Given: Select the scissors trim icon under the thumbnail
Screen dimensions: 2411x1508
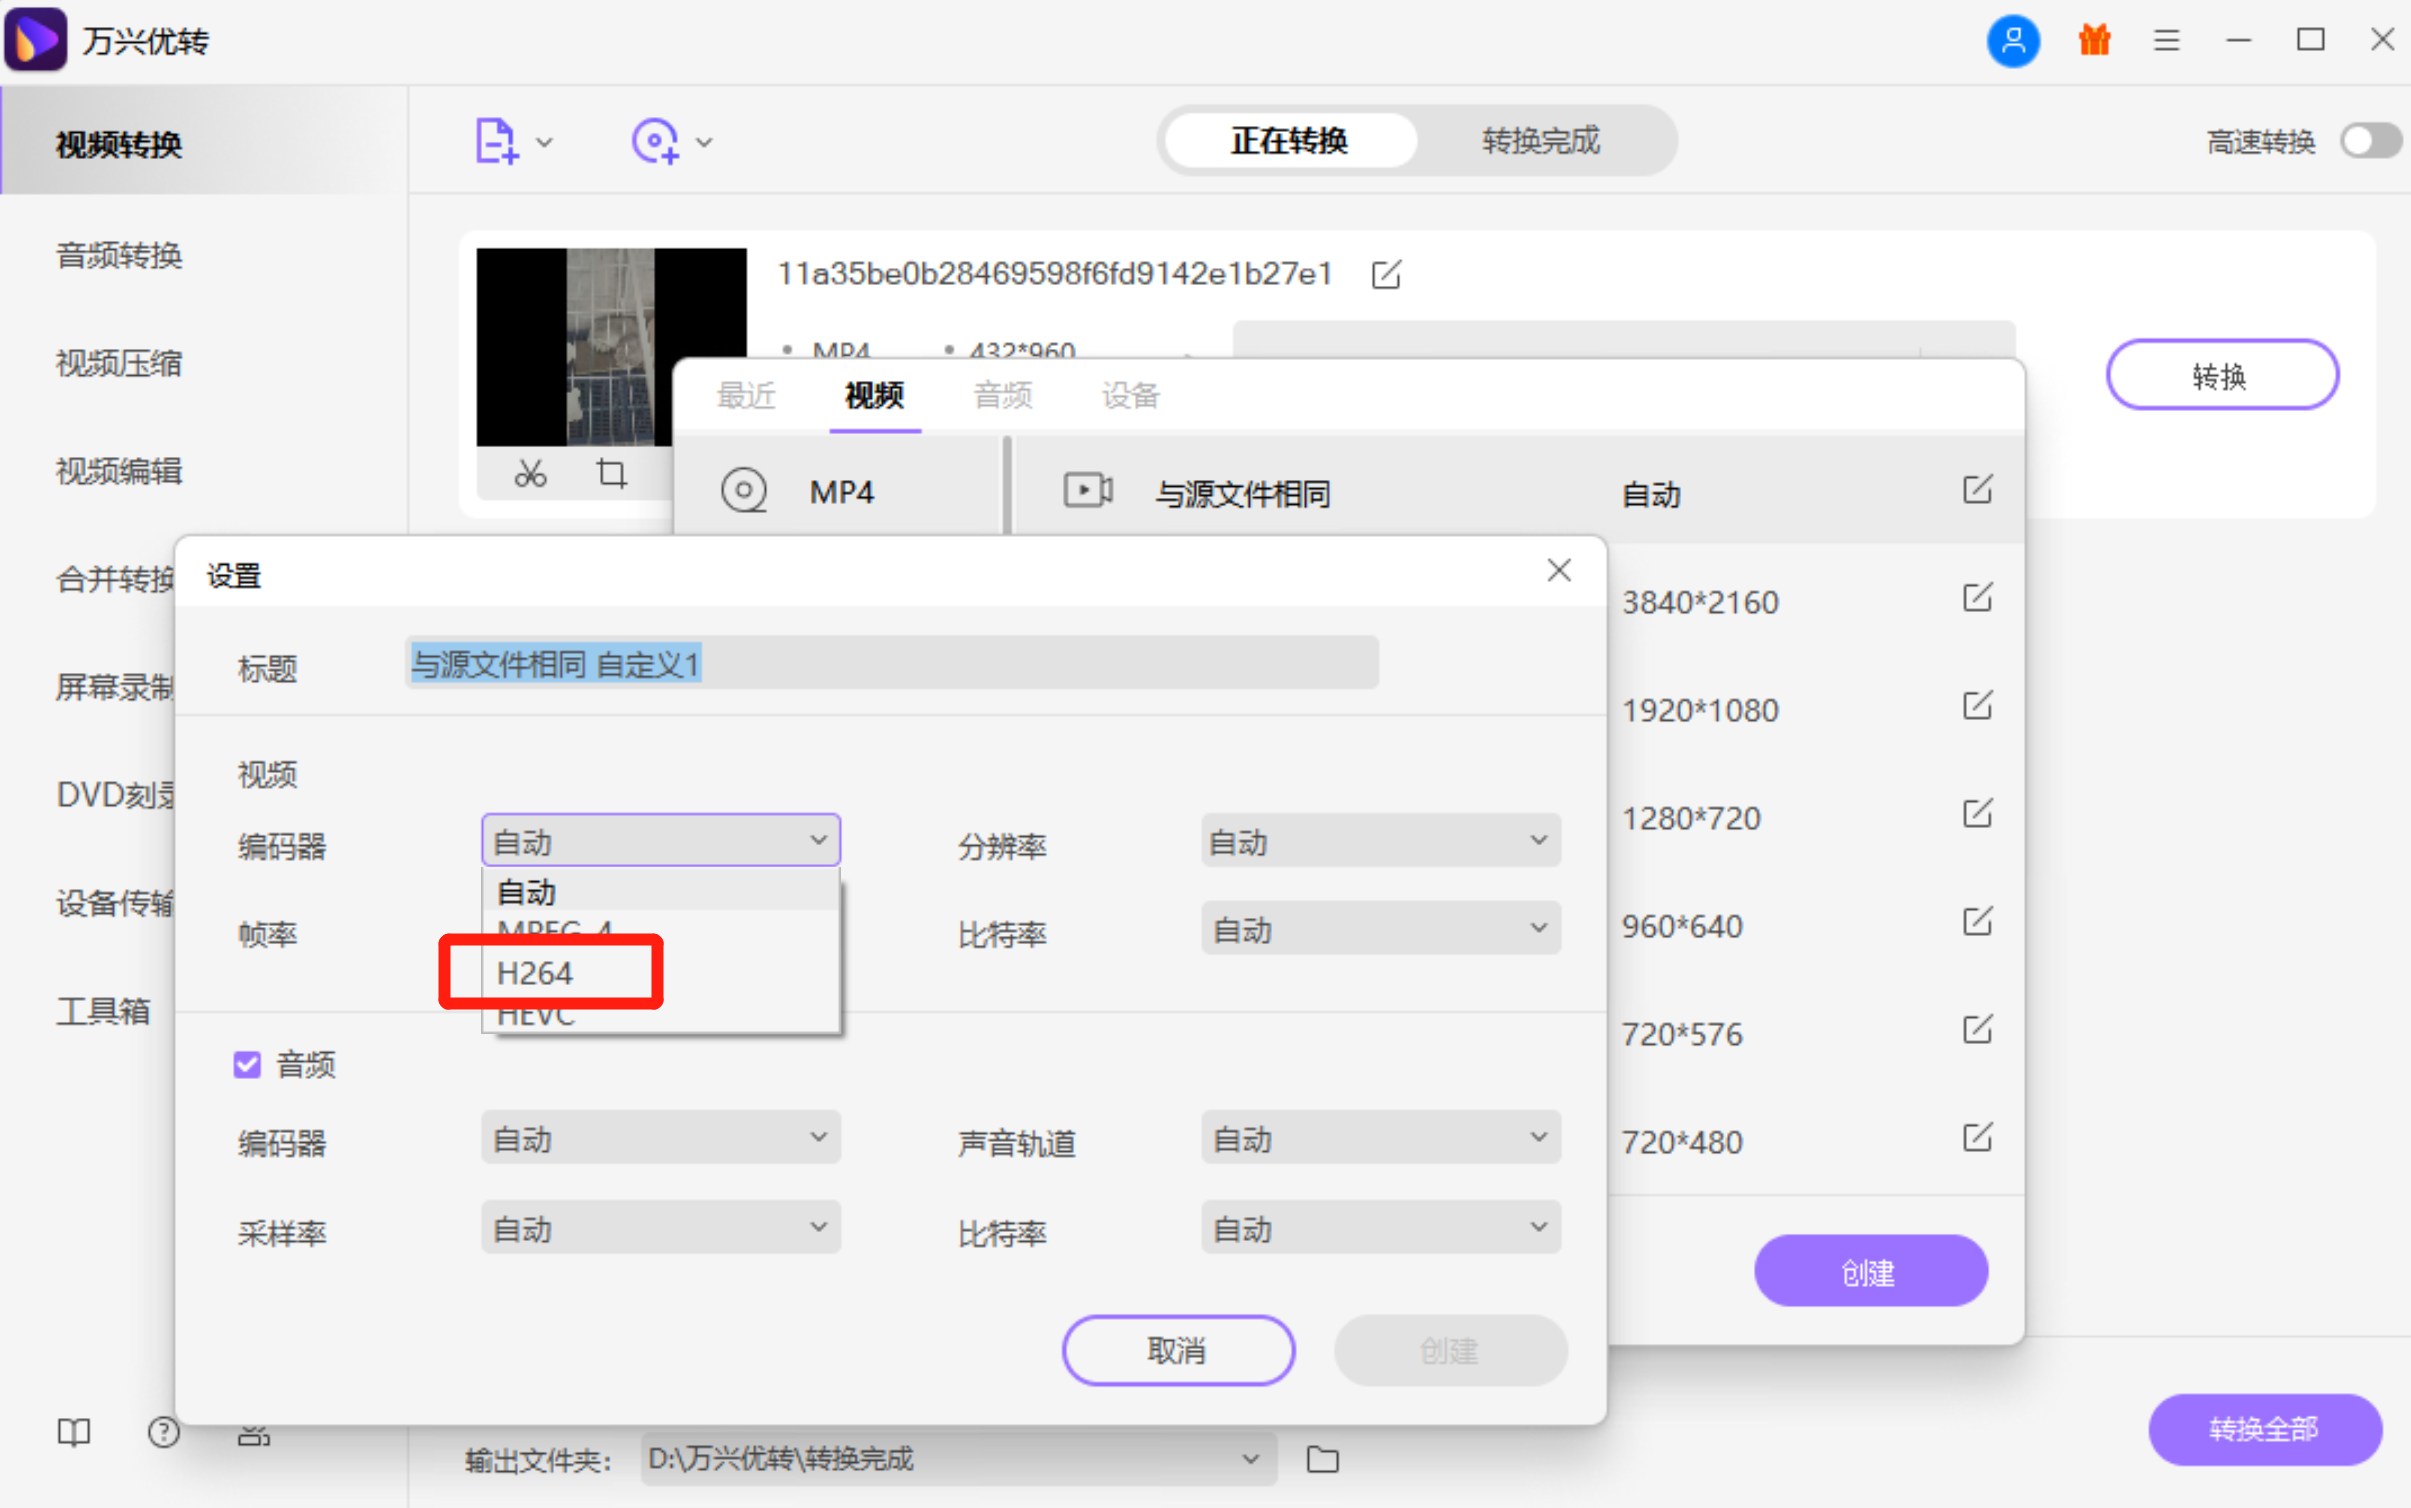Looking at the screenshot, I should pos(530,473).
